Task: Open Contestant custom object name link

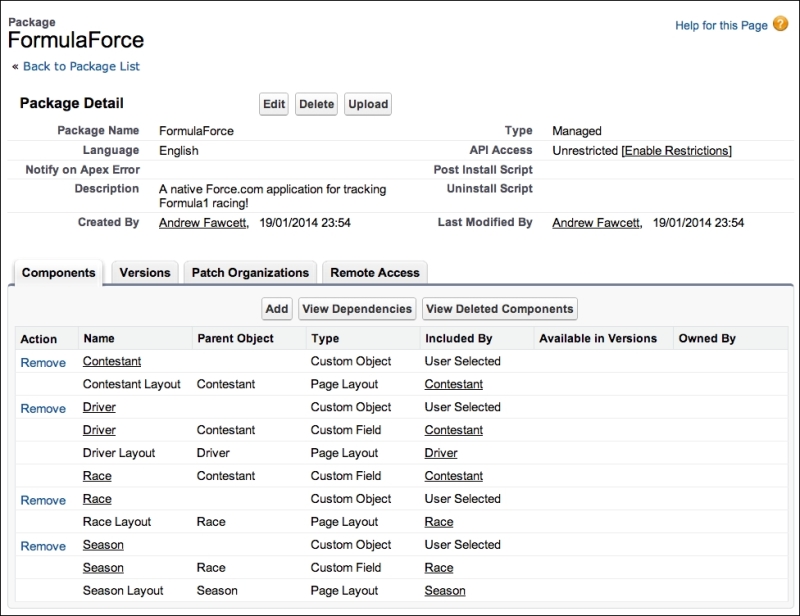Action: [112, 361]
